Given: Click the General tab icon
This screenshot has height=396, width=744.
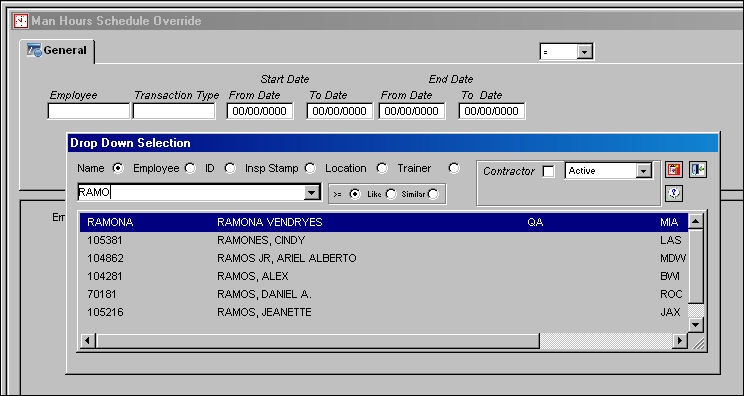Looking at the screenshot, I should point(34,50).
